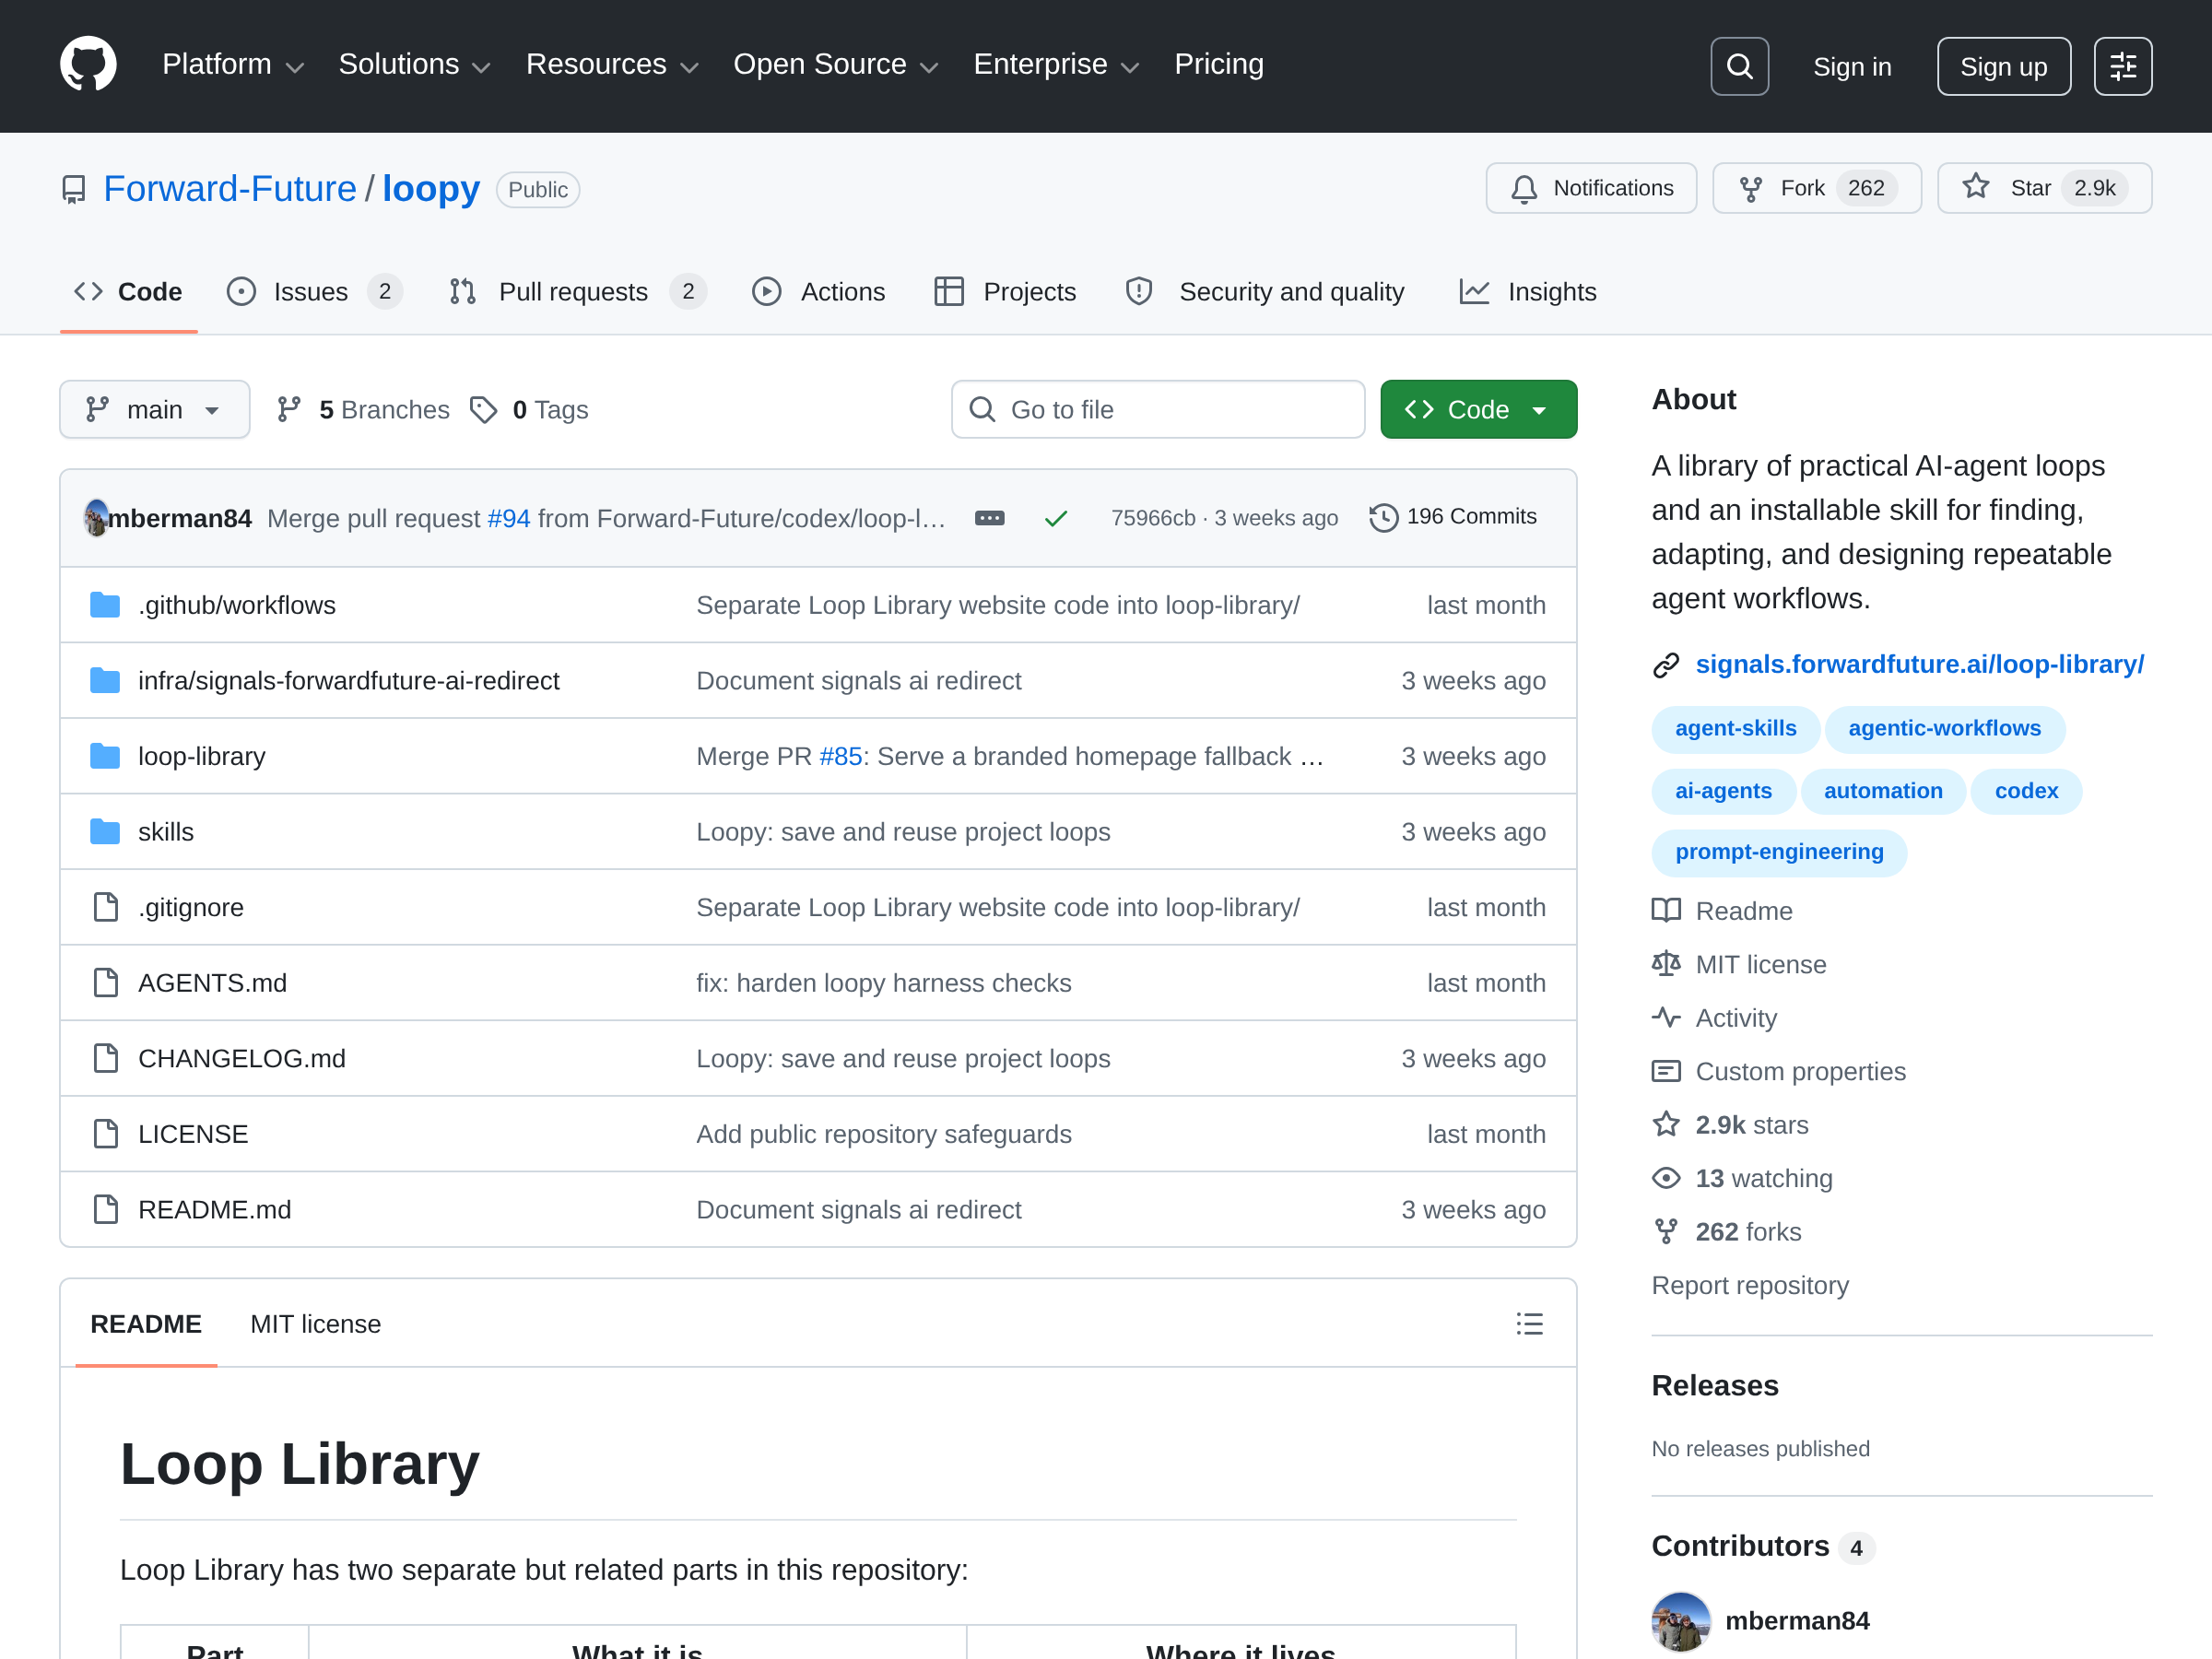
Task: Open the skills folder
Action: point(166,832)
